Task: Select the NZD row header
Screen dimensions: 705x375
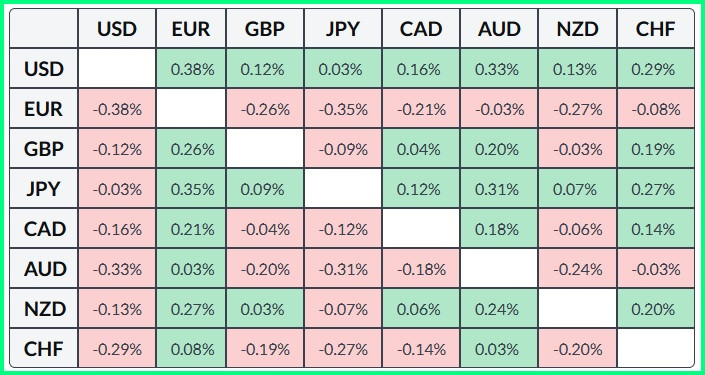Action: point(44,309)
